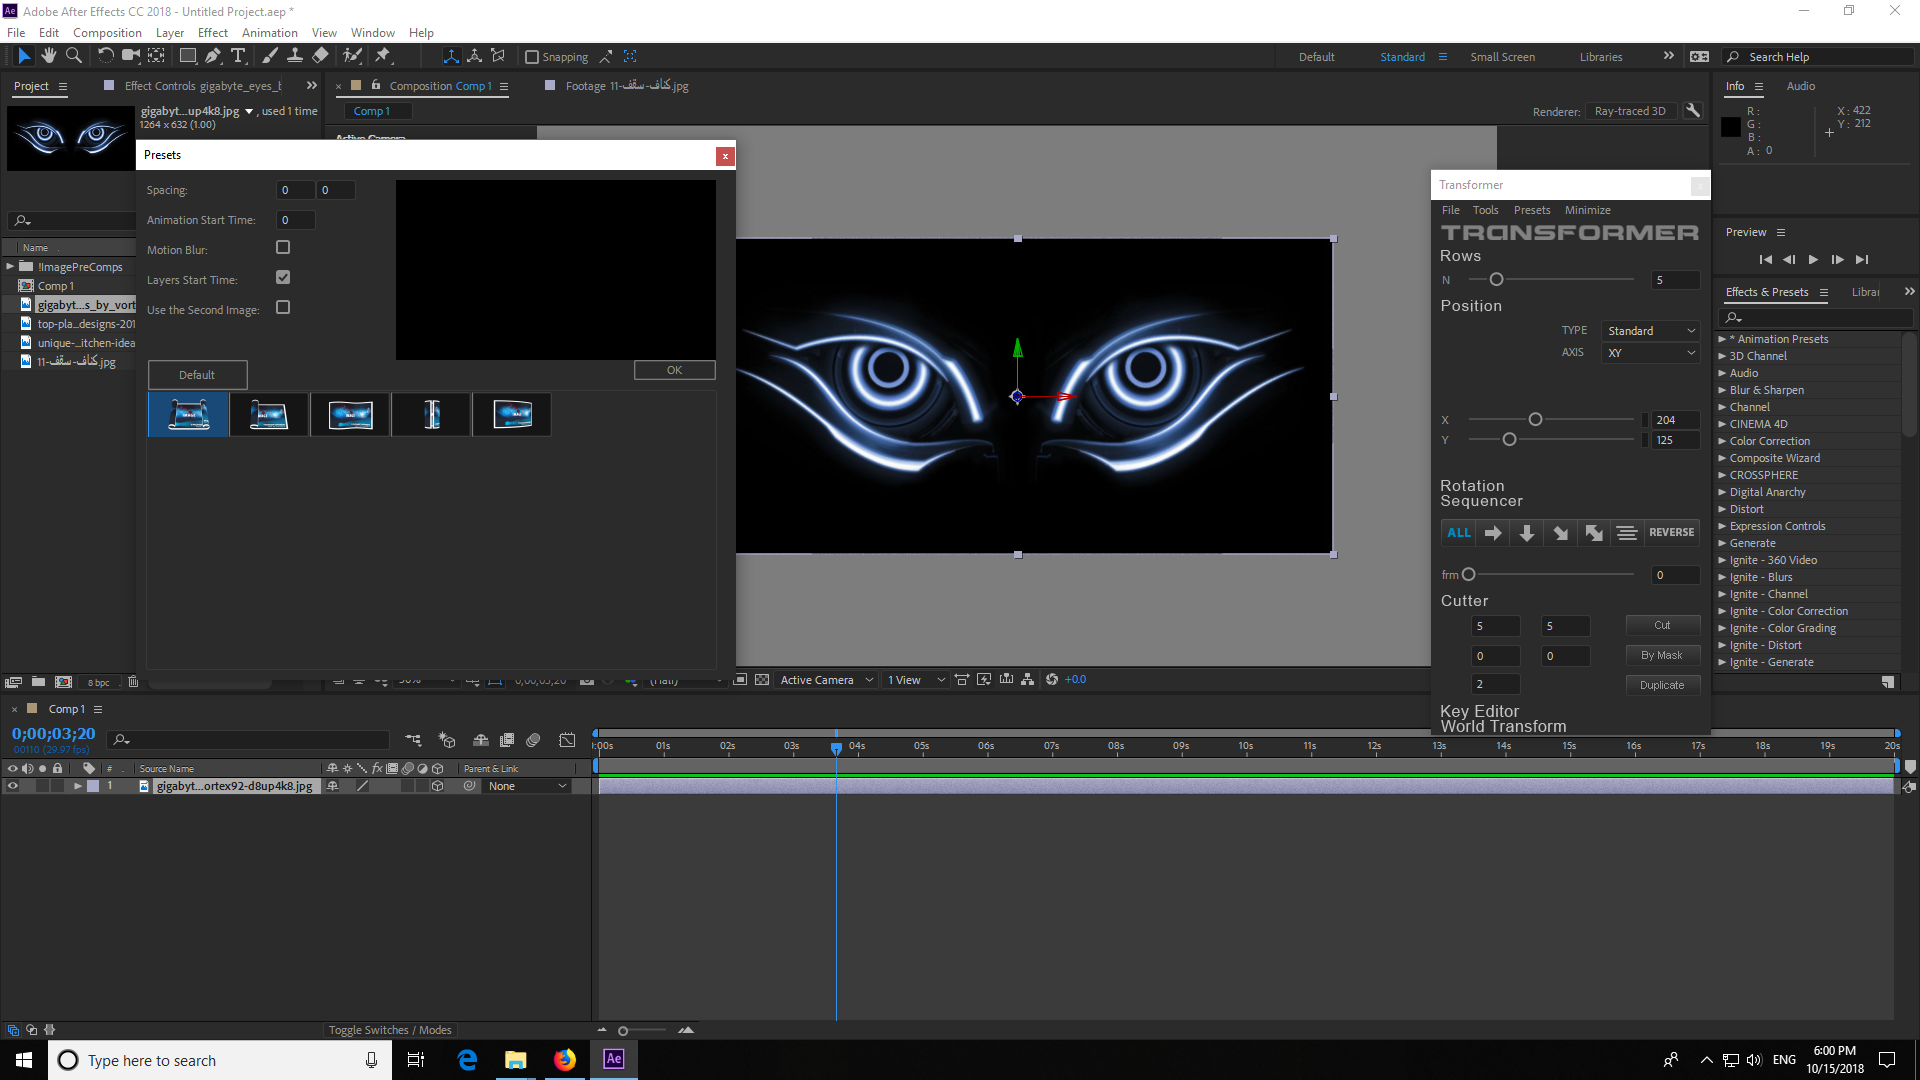
Task: Click the Duplicate button
Action: tap(1662, 685)
